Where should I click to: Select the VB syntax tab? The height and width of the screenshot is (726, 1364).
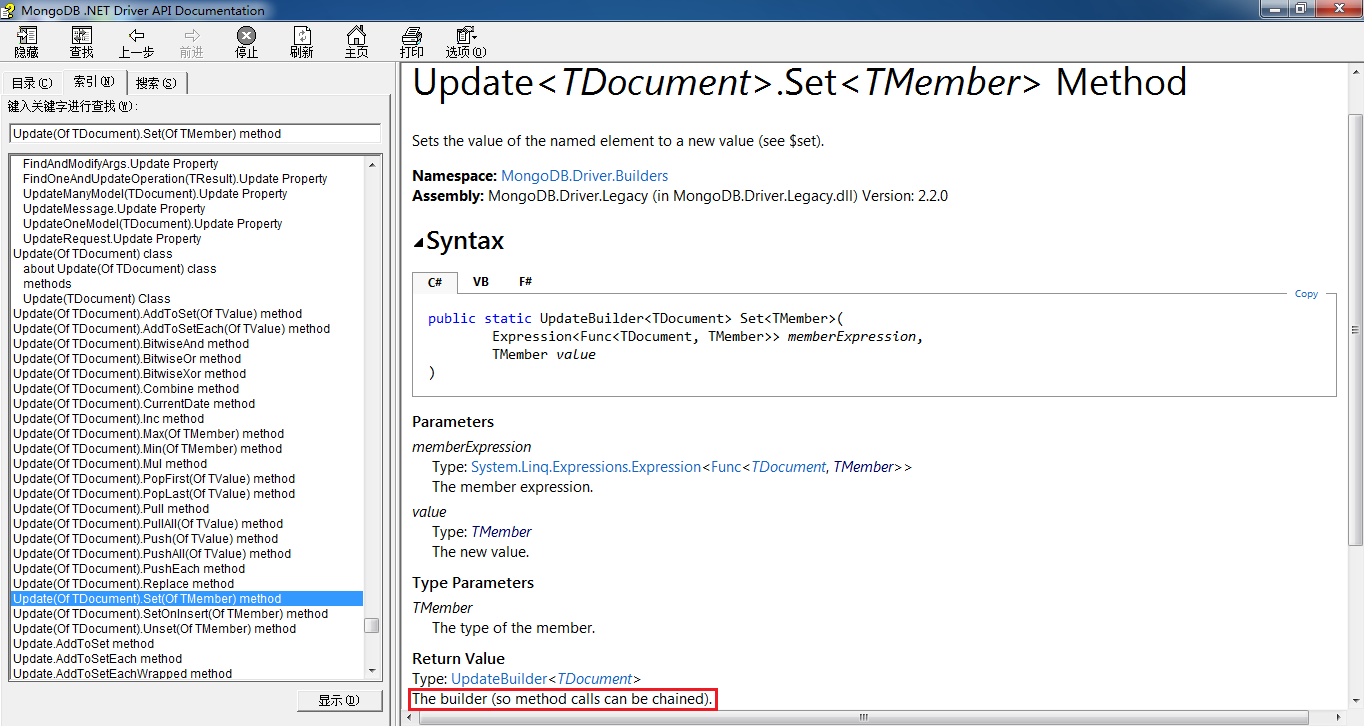click(481, 282)
